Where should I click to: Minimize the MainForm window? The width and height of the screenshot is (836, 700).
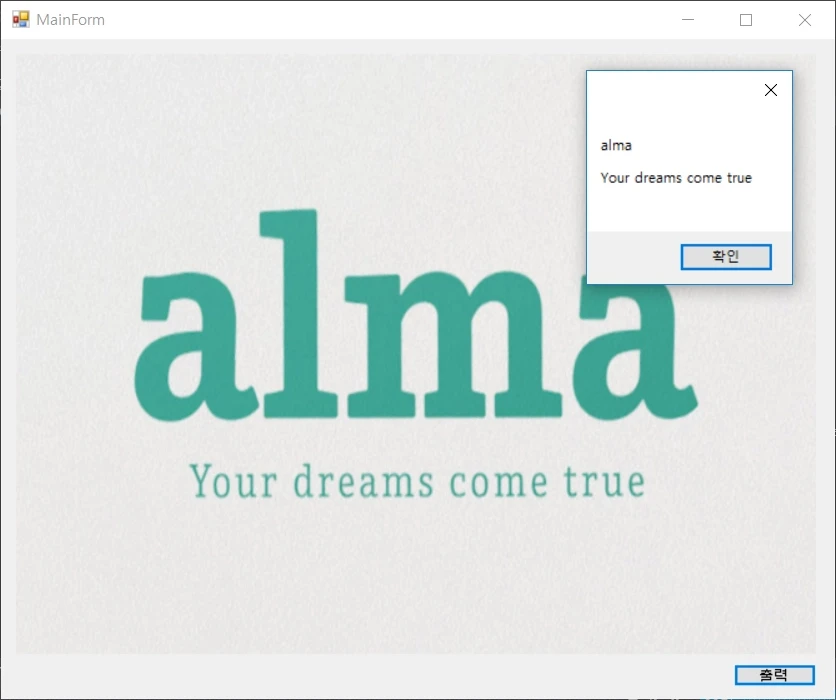687,20
